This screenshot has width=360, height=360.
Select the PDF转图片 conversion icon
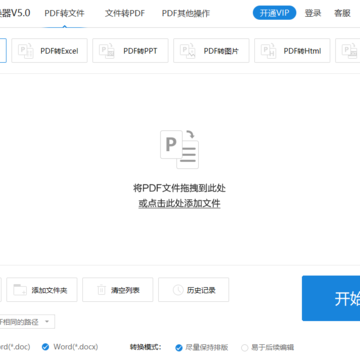point(188,51)
